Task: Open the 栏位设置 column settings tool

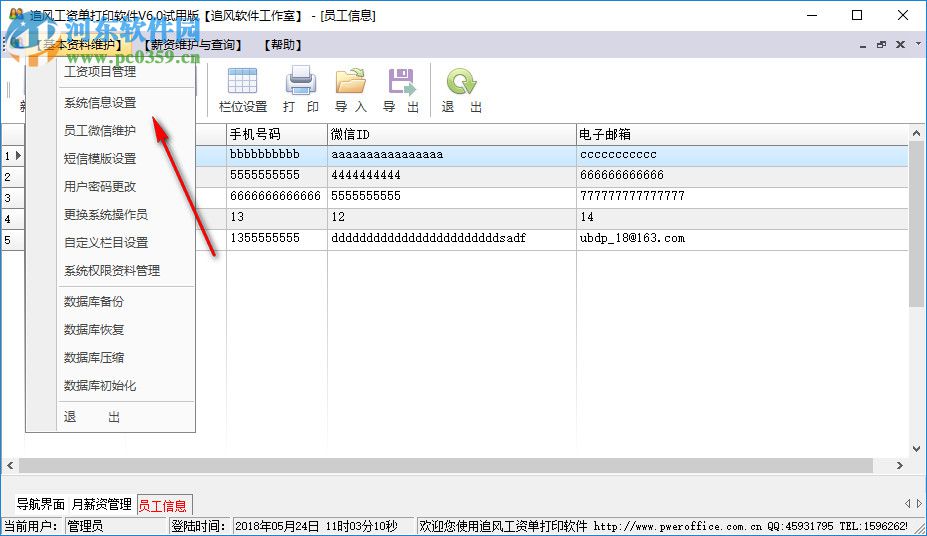Action: (x=242, y=89)
